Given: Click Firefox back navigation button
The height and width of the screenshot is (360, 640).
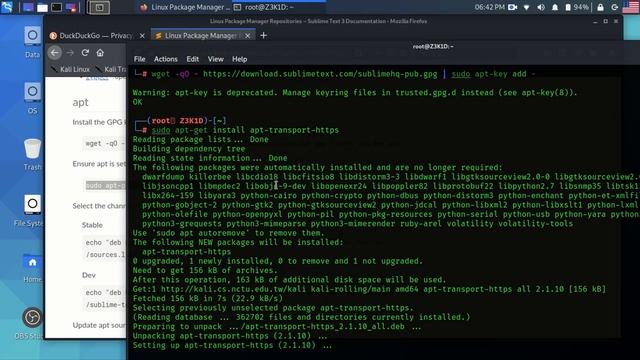Looking at the screenshot, I should click(x=55, y=53).
